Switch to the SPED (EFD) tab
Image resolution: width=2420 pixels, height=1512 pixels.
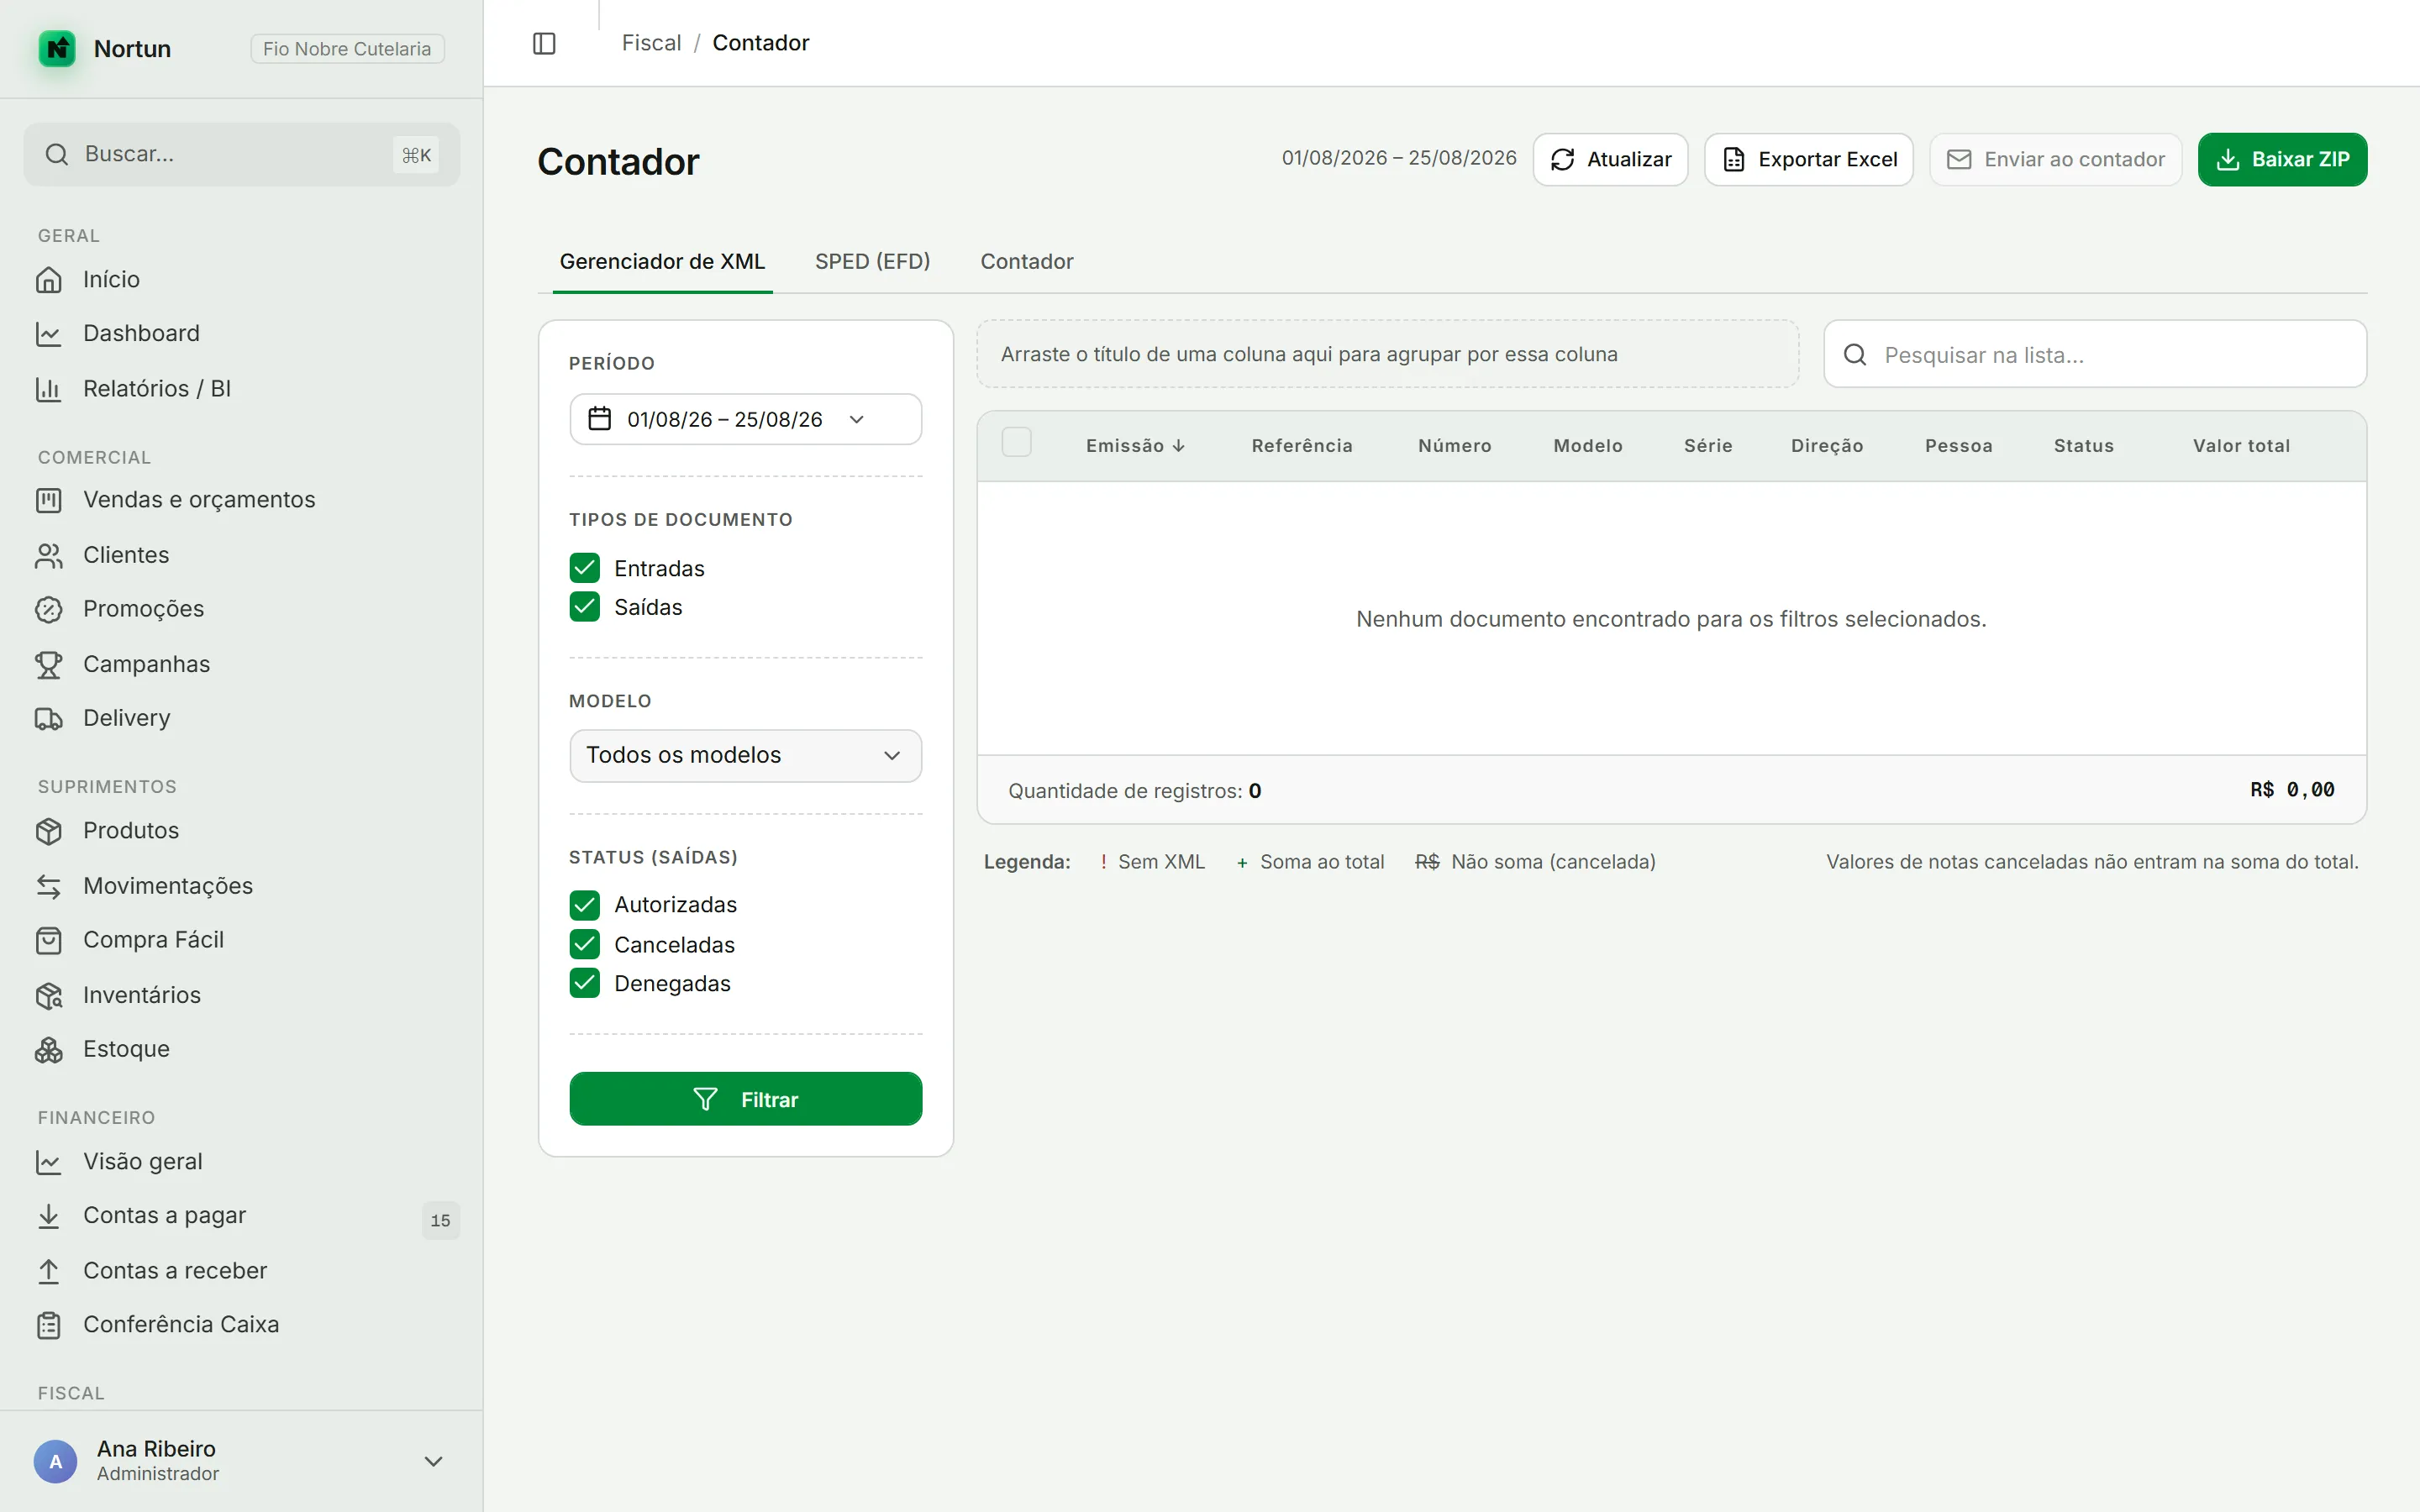click(872, 262)
